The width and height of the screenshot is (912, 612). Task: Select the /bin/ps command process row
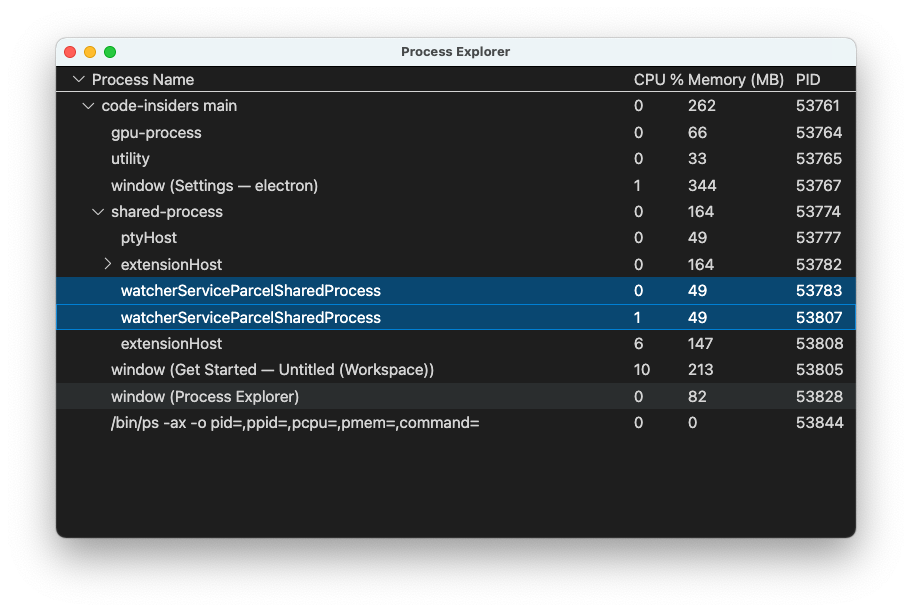(295, 423)
